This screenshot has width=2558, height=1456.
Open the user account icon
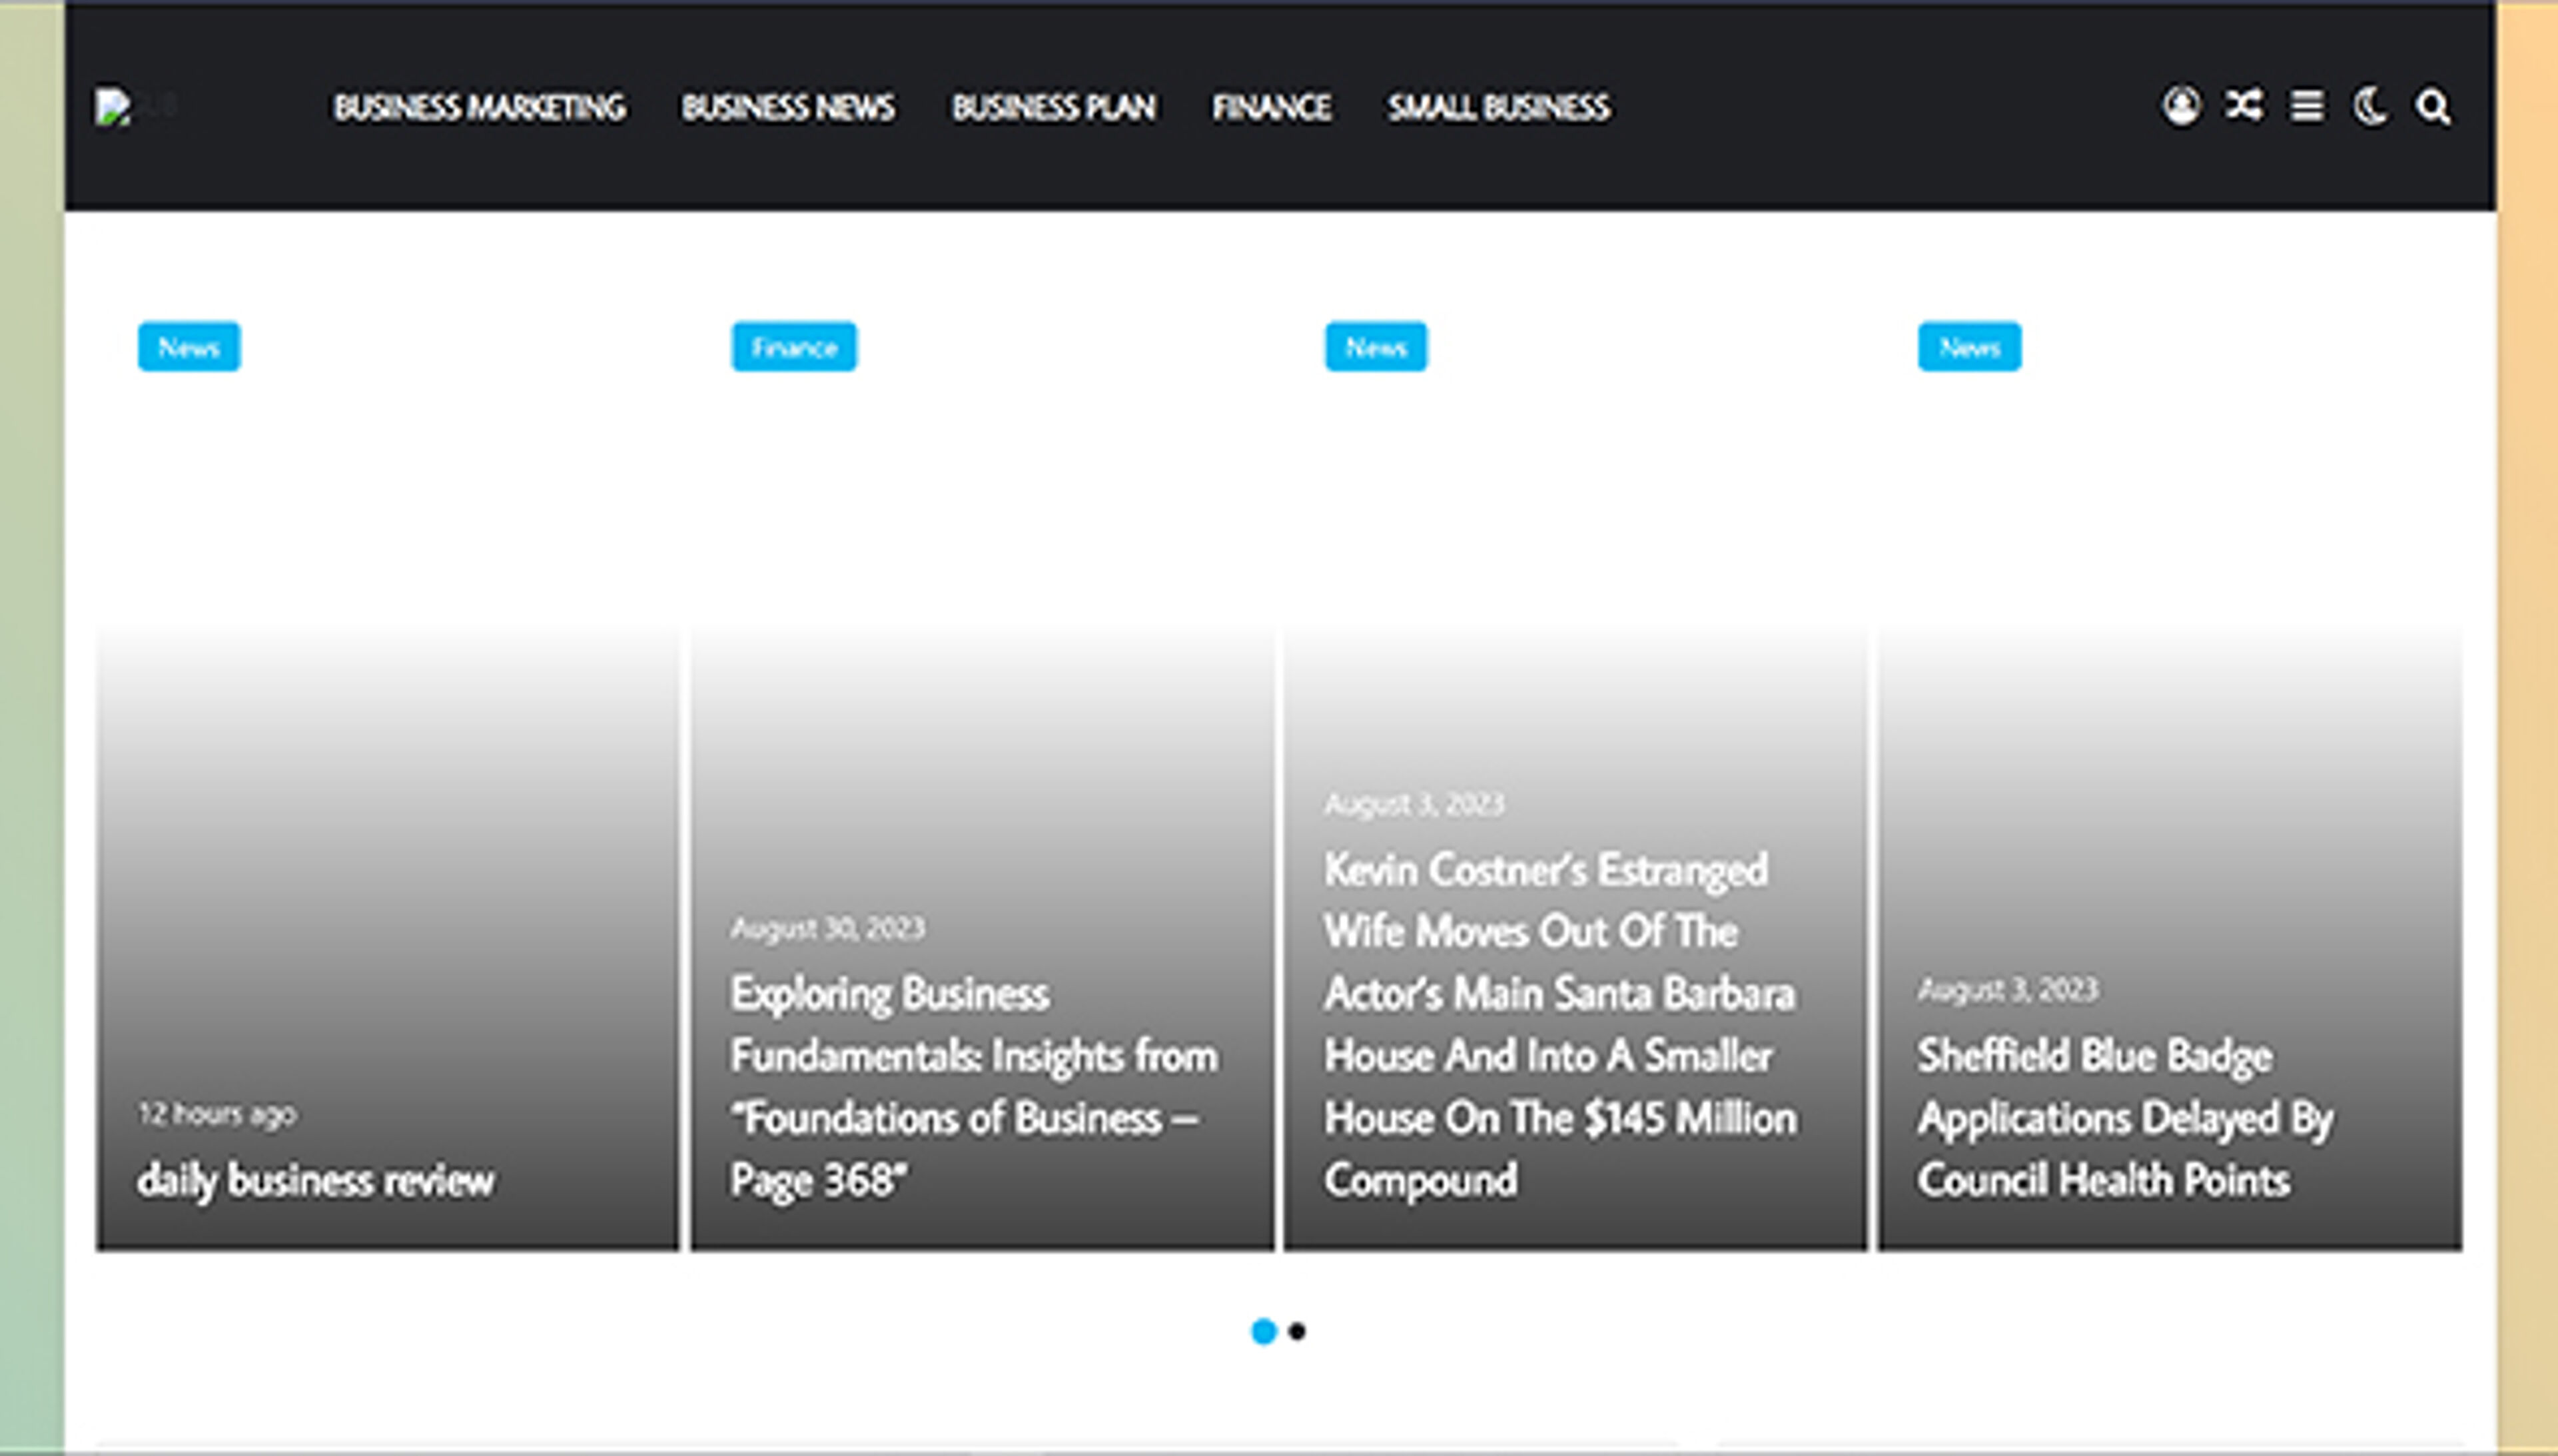(2181, 107)
